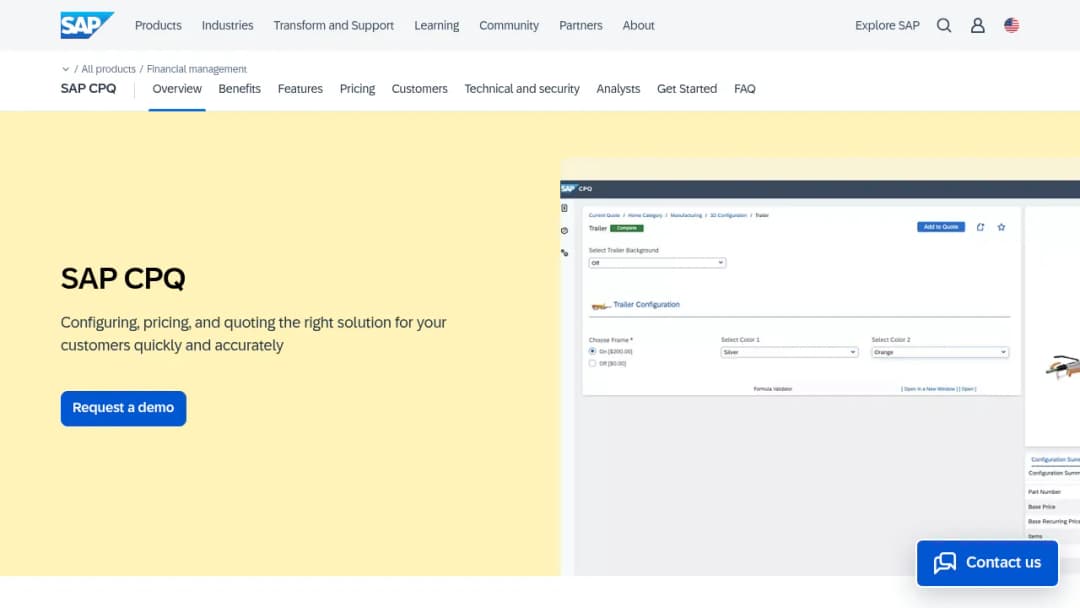Screen dimensions: 1080x608
Task: Click the trailer 3D preview thumbnail
Action: coord(1062,366)
